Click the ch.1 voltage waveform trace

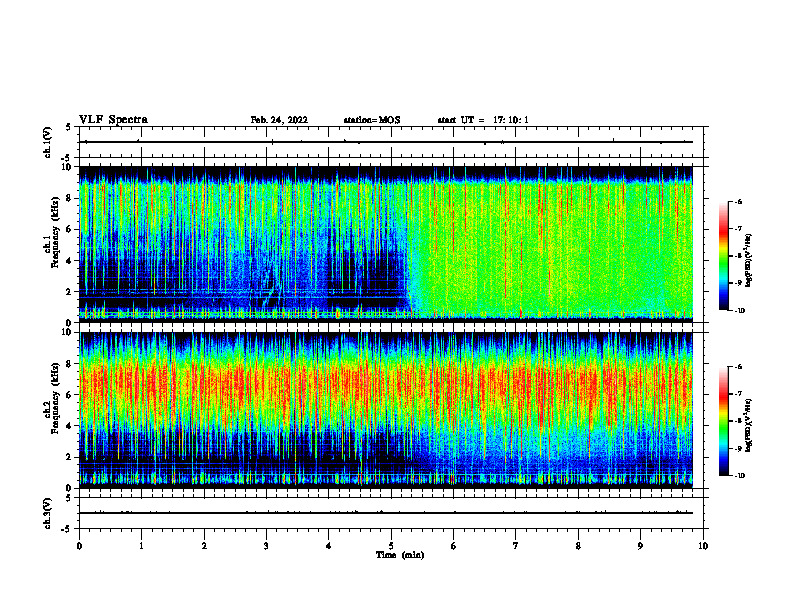(386, 142)
